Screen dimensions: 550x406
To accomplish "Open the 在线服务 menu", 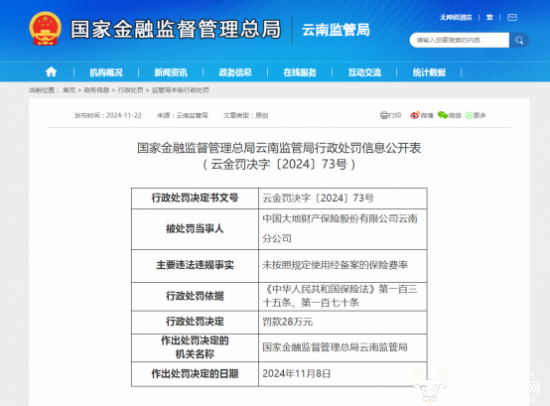I will (x=300, y=72).
